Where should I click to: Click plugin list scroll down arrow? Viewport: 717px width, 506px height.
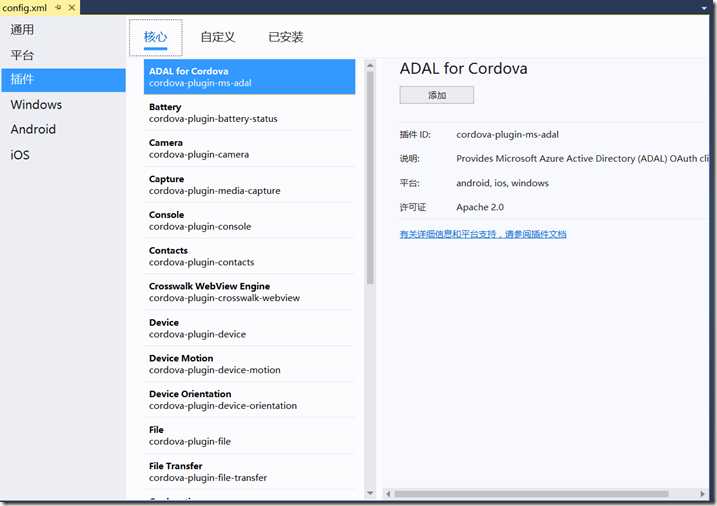(370, 493)
